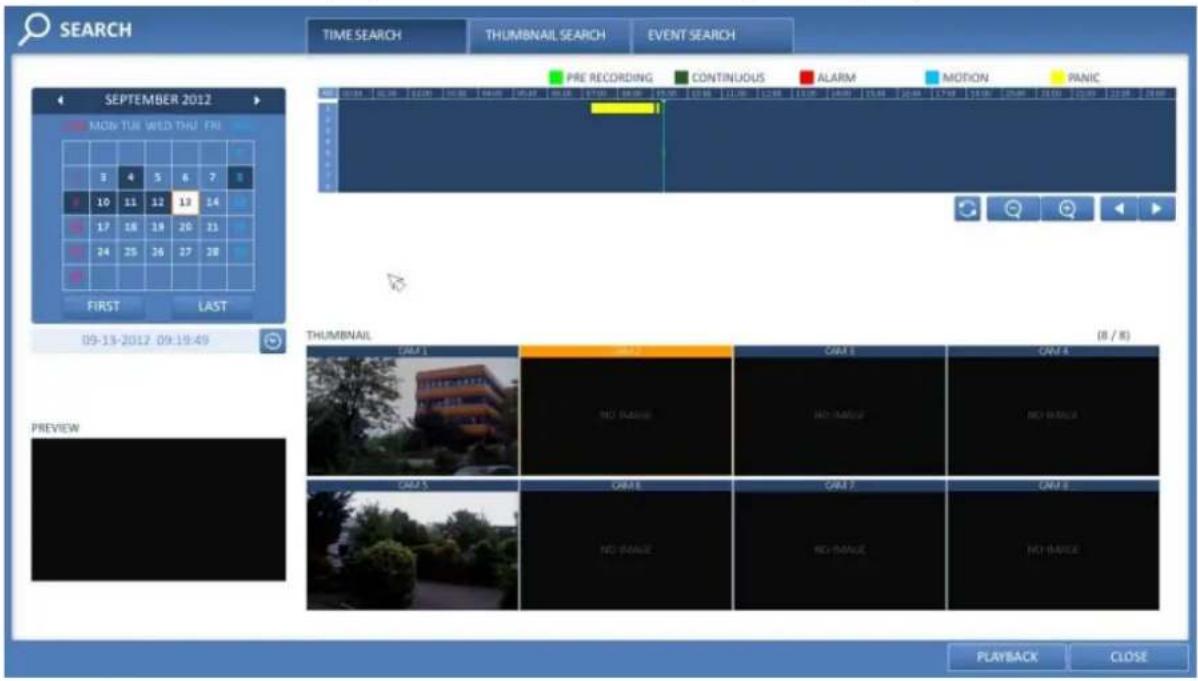Move timeline to the next section
The width and height of the screenshot is (1198, 681).
point(1157,209)
